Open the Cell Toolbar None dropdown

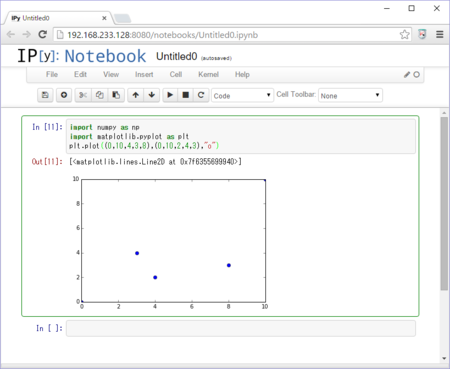tap(350, 96)
